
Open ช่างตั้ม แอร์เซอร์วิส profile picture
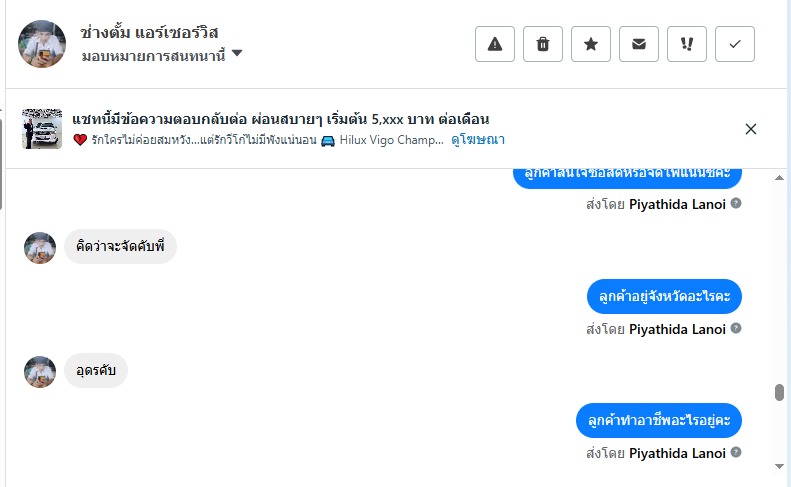(42, 43)
